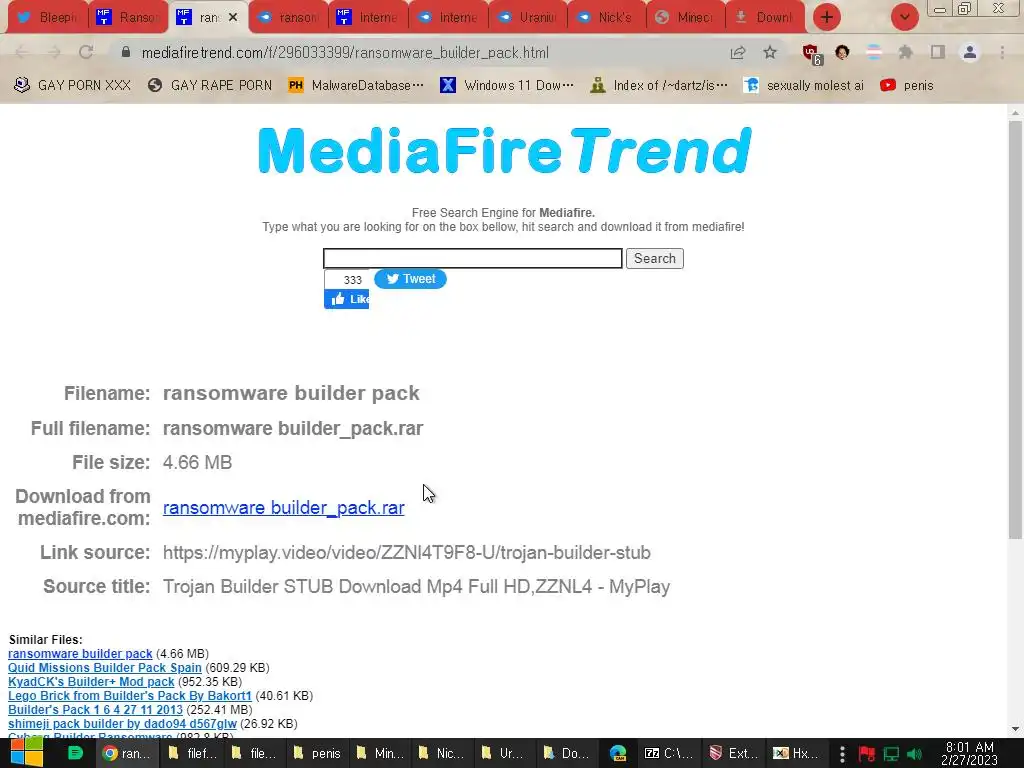Open the Do... folder taskbar item
The image size is (1024, 768).
coord(567,753)
